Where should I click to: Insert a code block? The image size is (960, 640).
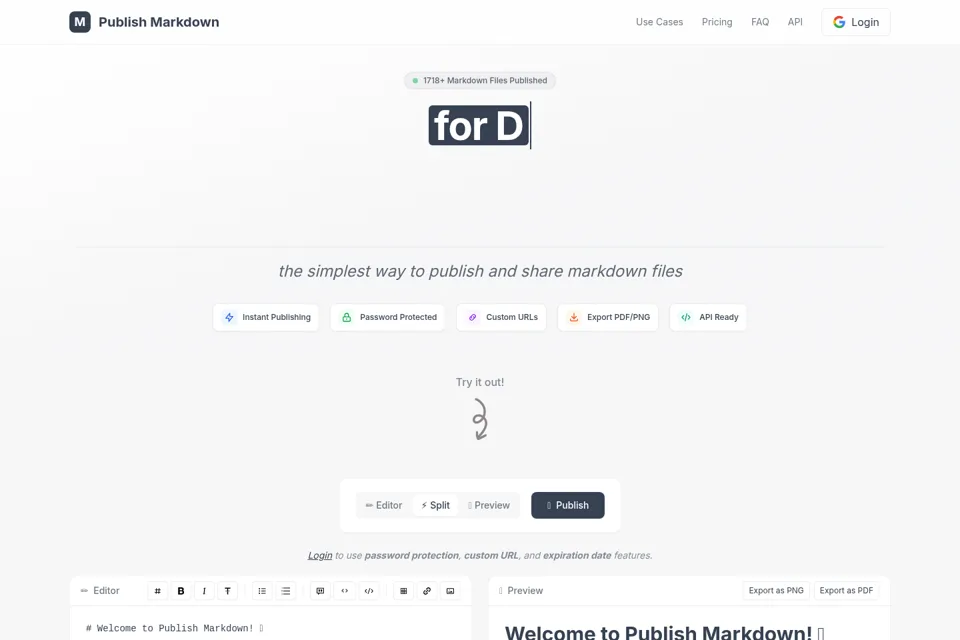tap(369, 591)
